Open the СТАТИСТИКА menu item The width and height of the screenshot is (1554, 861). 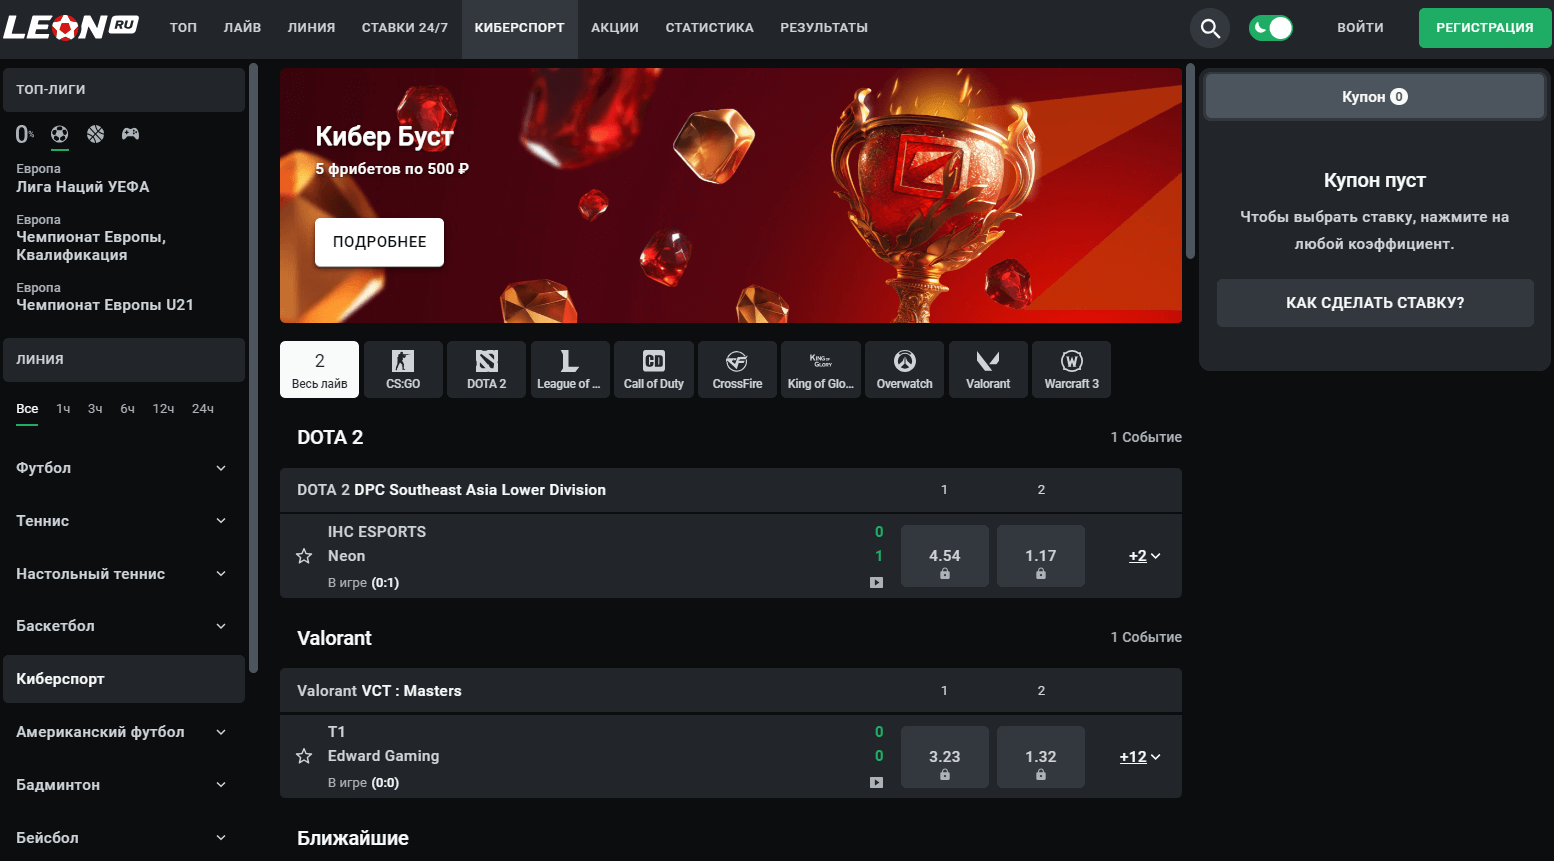710,28
